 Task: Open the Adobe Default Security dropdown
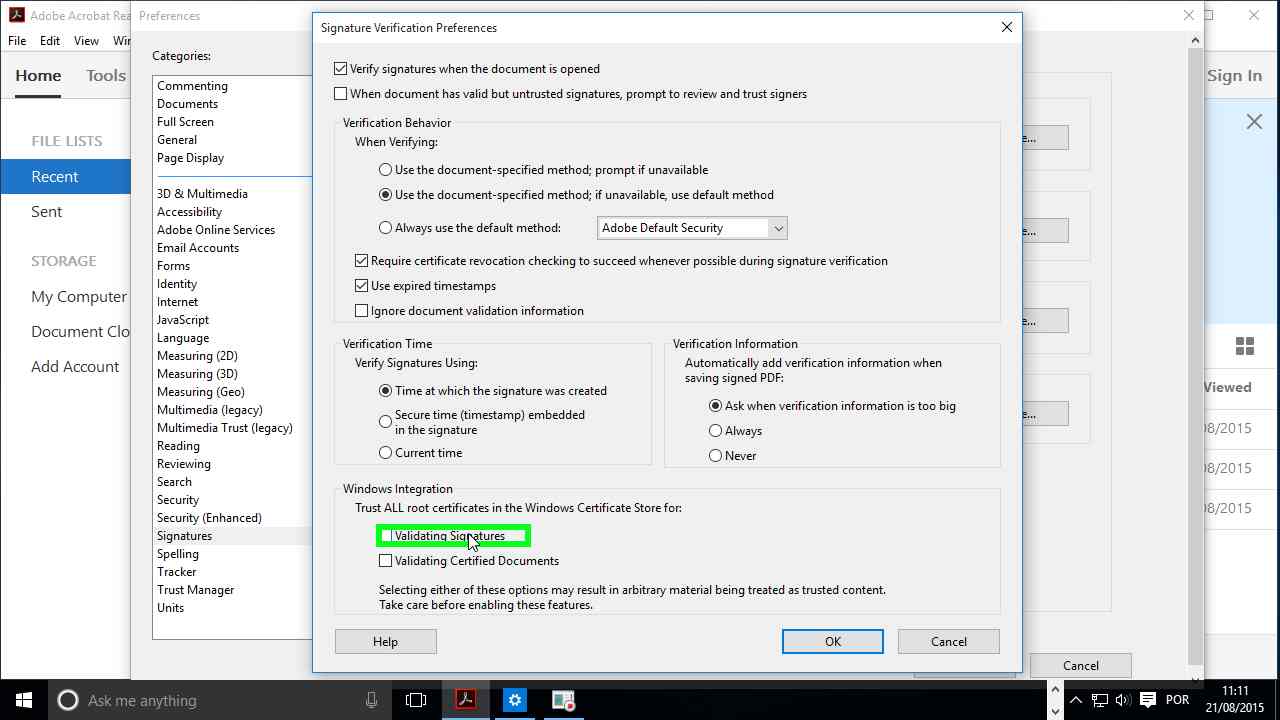coord(692,228)
